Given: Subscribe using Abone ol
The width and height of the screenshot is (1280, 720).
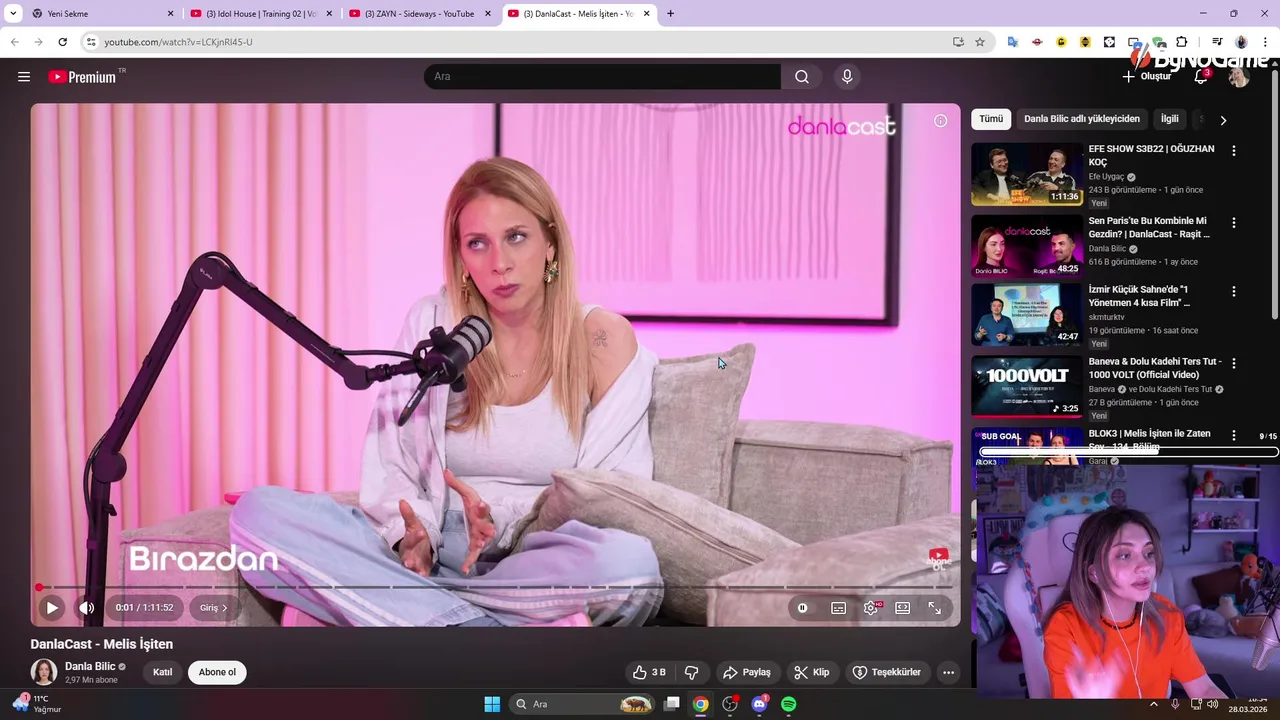Looking at the screenshot, I should click(x=217, y=672).
